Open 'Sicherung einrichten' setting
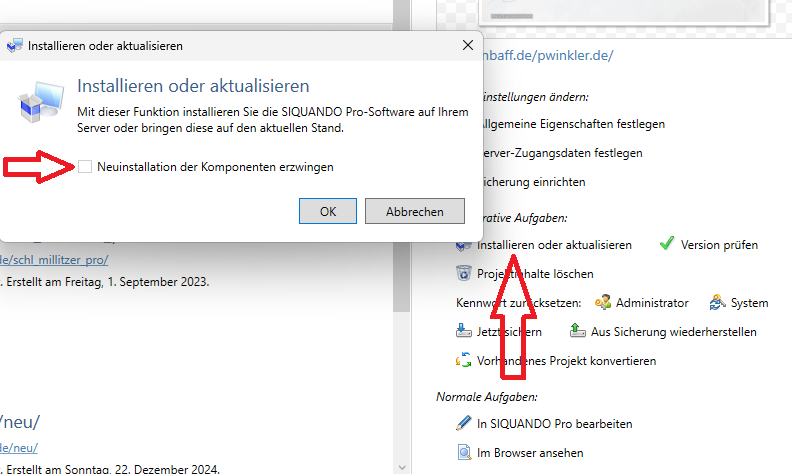 pyautogui.click(x=534, y=182)
